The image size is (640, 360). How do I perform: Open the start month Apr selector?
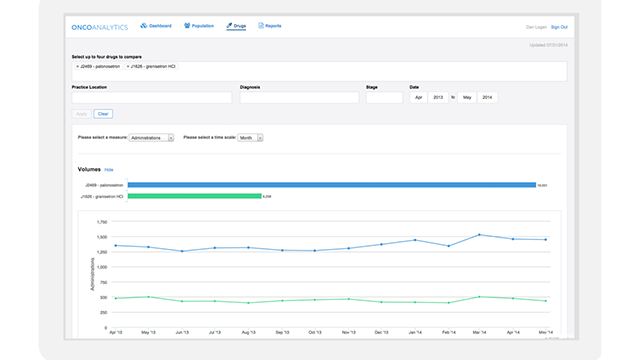click(x=418, y=98)
